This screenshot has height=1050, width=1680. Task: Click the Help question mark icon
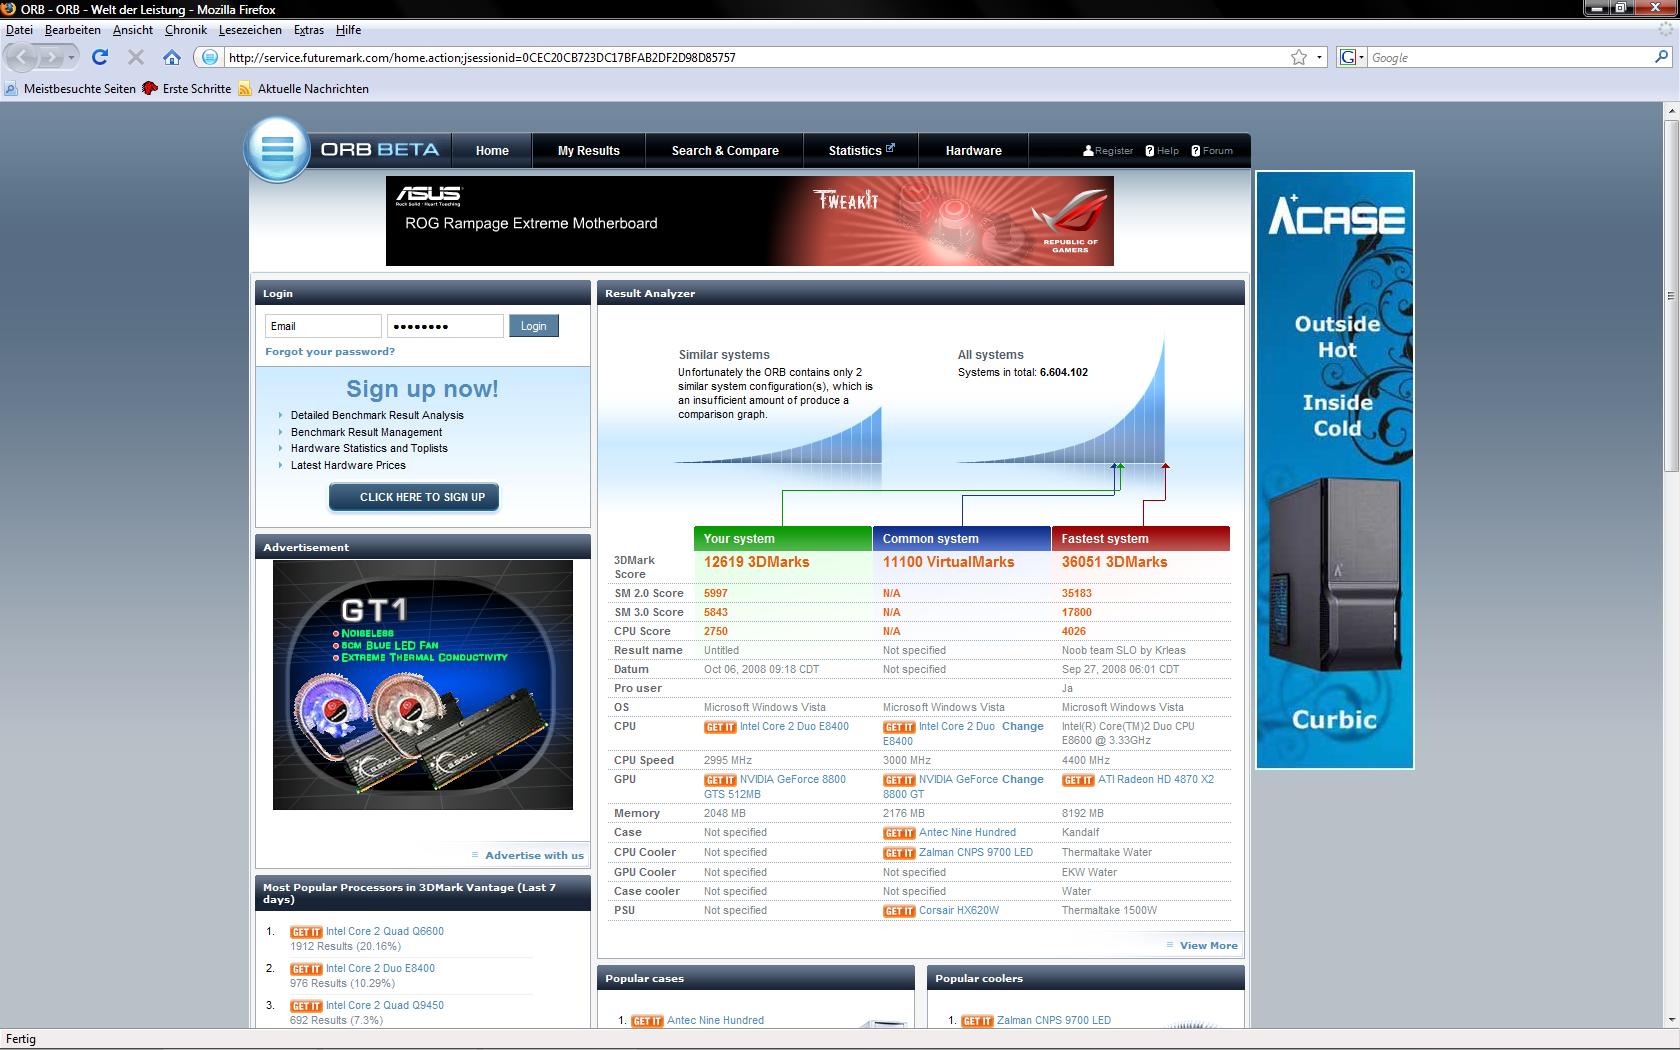pos(1150,151)
